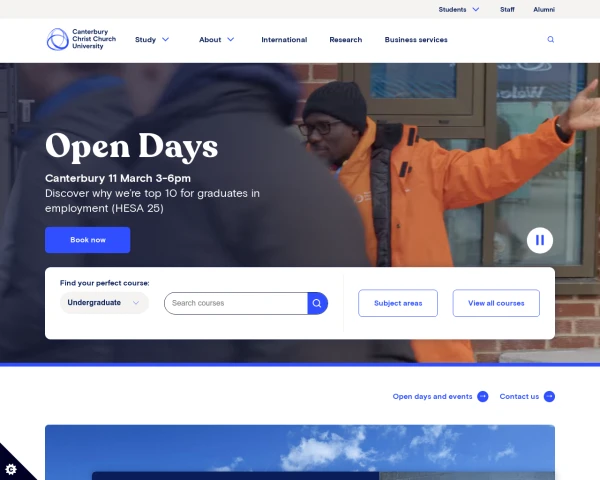Open the Undergraduate course level dropdown
The height and width of the screenshot is (480, 600).
104,303
